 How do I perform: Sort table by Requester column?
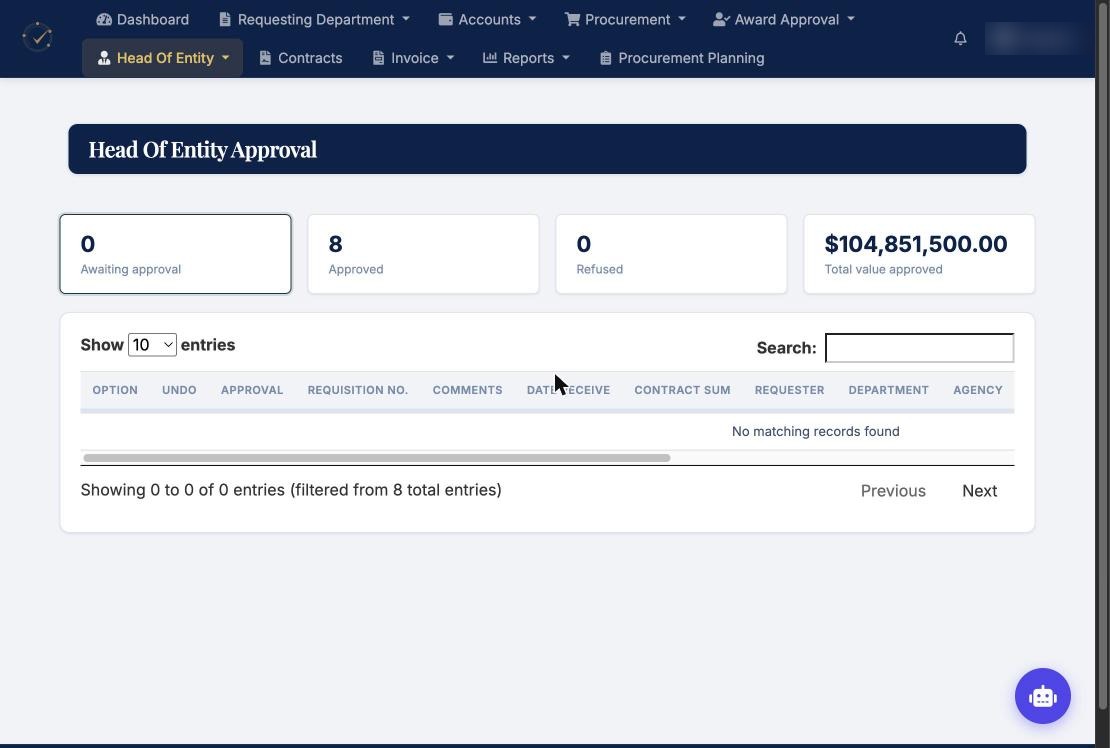(789, 390)
